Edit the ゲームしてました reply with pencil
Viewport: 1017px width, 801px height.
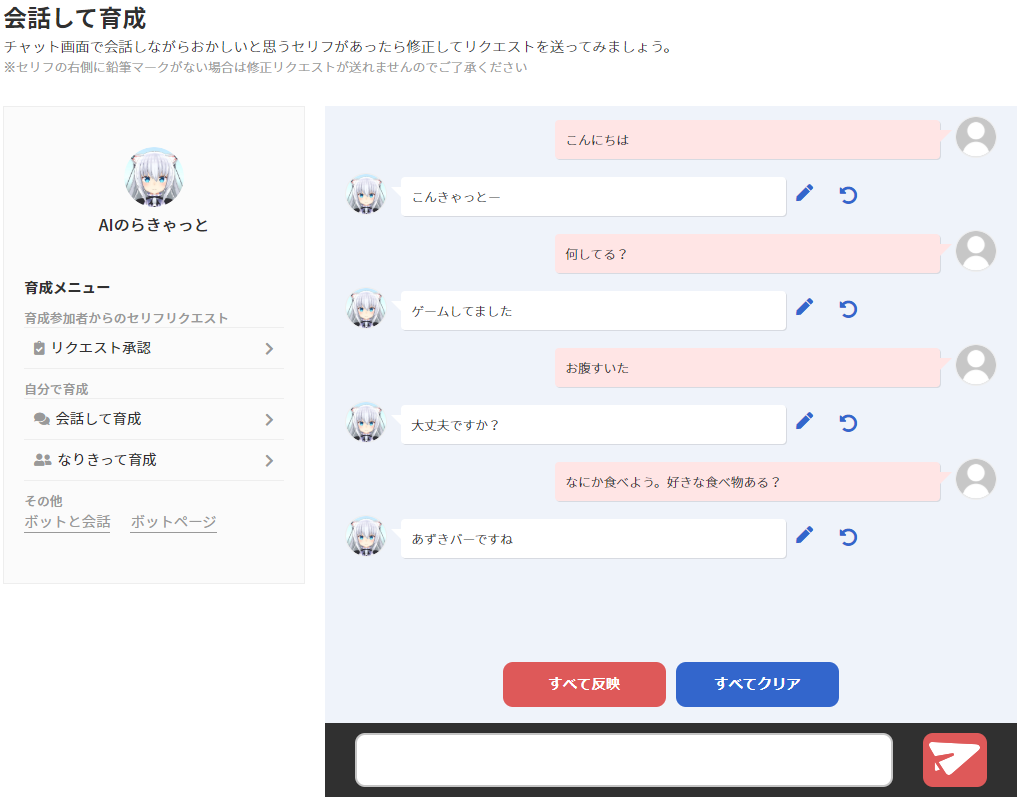(804, 307)
